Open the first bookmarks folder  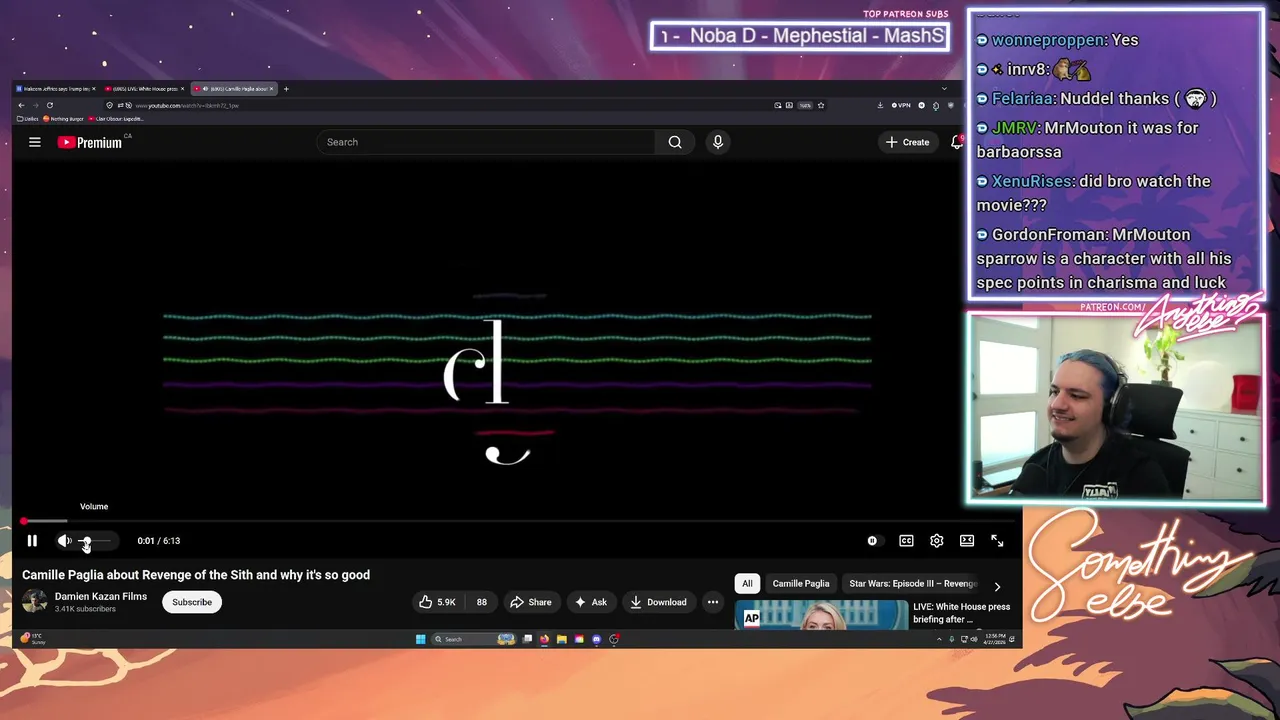(28, 119)
